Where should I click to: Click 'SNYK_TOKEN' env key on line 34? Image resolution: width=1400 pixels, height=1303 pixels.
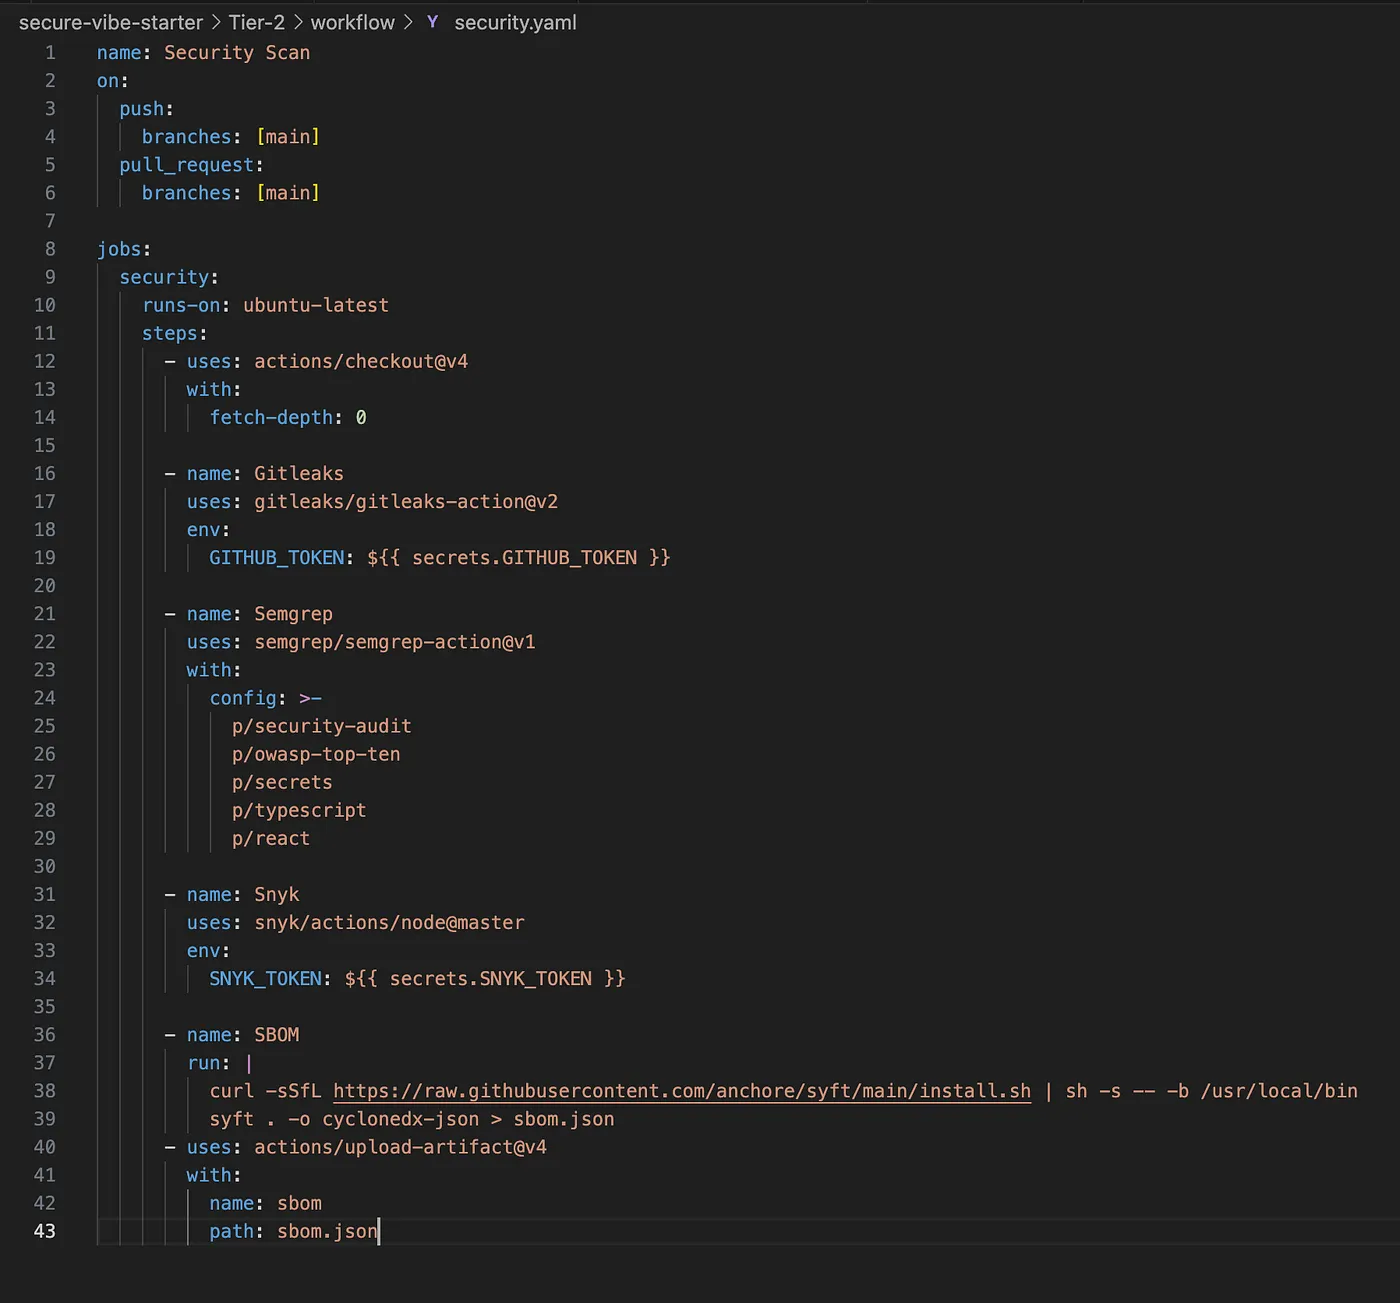click(265, 978)
